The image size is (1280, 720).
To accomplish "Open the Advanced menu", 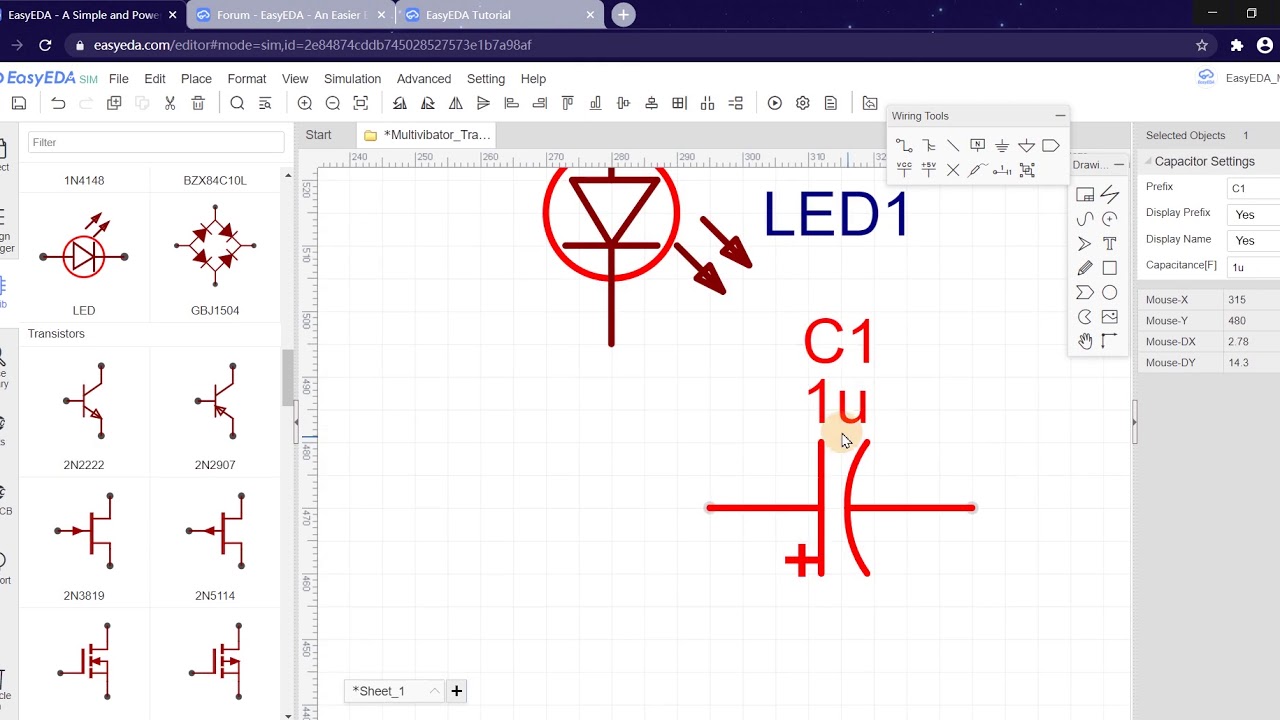I will pos(424,79).
